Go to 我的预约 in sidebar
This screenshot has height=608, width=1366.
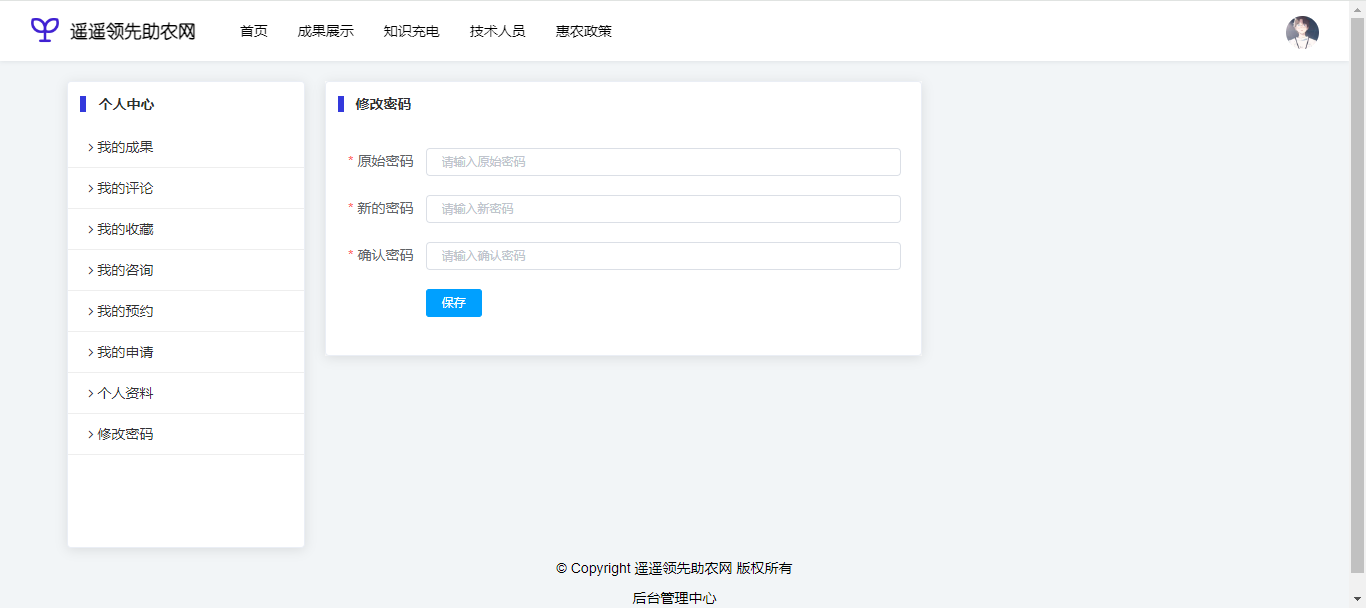click(125, 311)
